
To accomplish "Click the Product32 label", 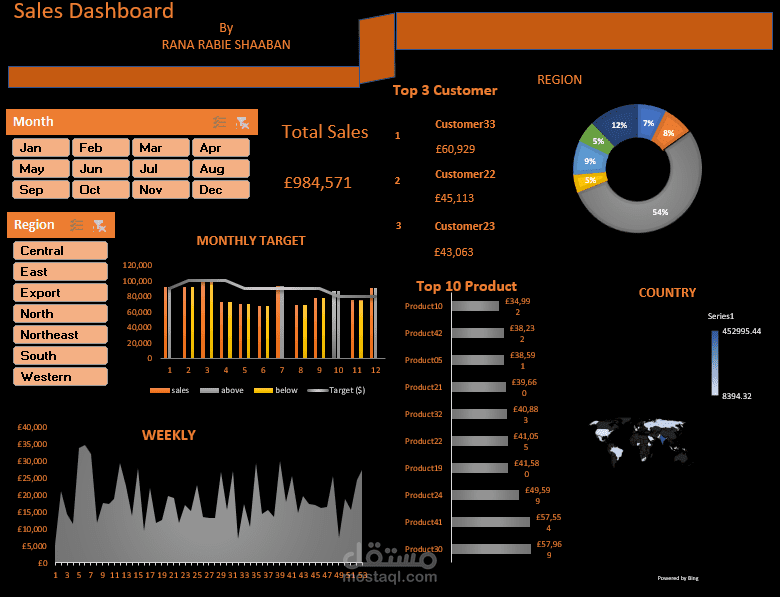I will (x=423, y=414).
